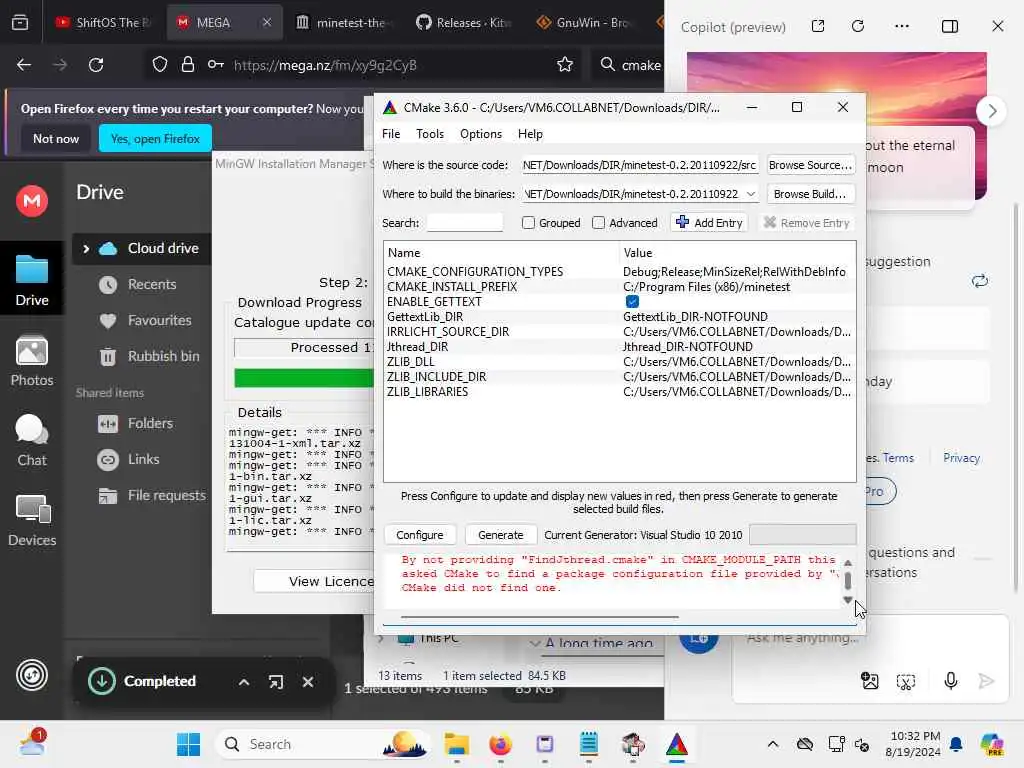Close the Completed transfers widget
Viewport: 1024px width, 768px height.
pyautogui.click(x=308, y=682)
